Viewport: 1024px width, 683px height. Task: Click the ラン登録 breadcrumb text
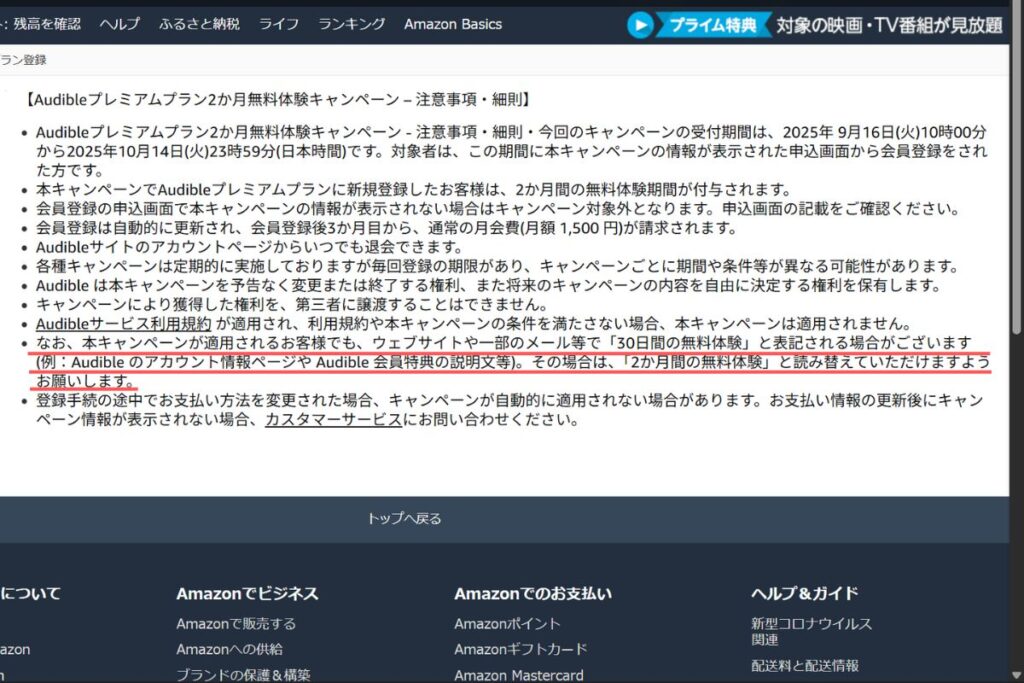click(x=23, y=60)
